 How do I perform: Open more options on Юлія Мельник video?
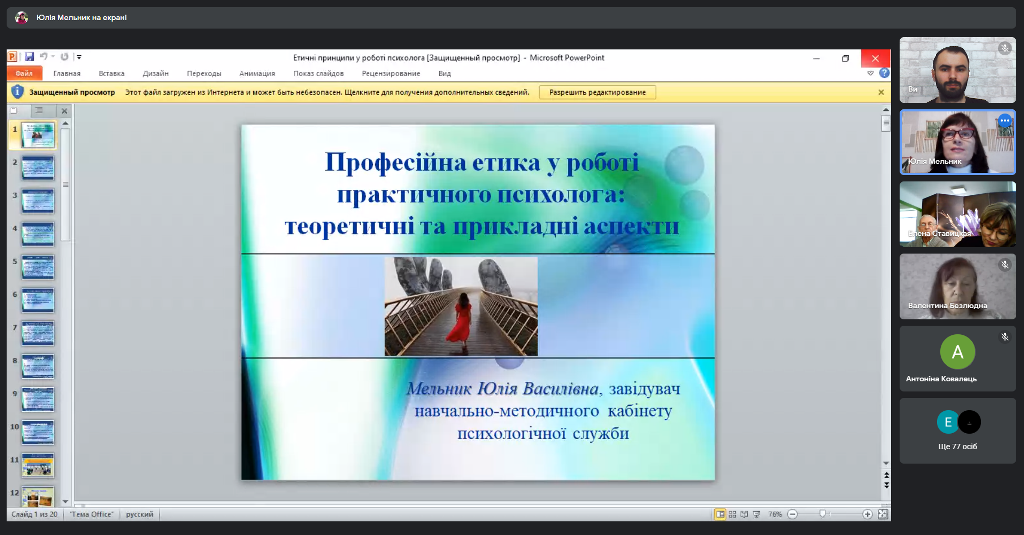[x=1005, y=120]
